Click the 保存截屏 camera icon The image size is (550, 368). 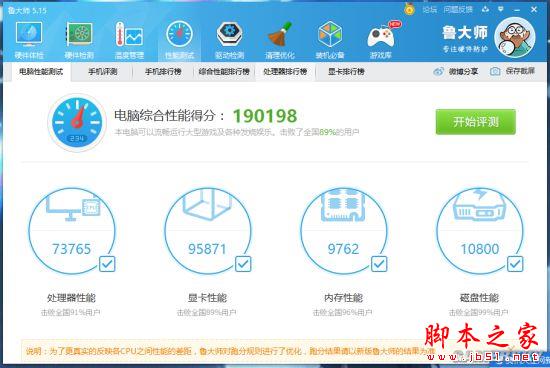[495, 72]
